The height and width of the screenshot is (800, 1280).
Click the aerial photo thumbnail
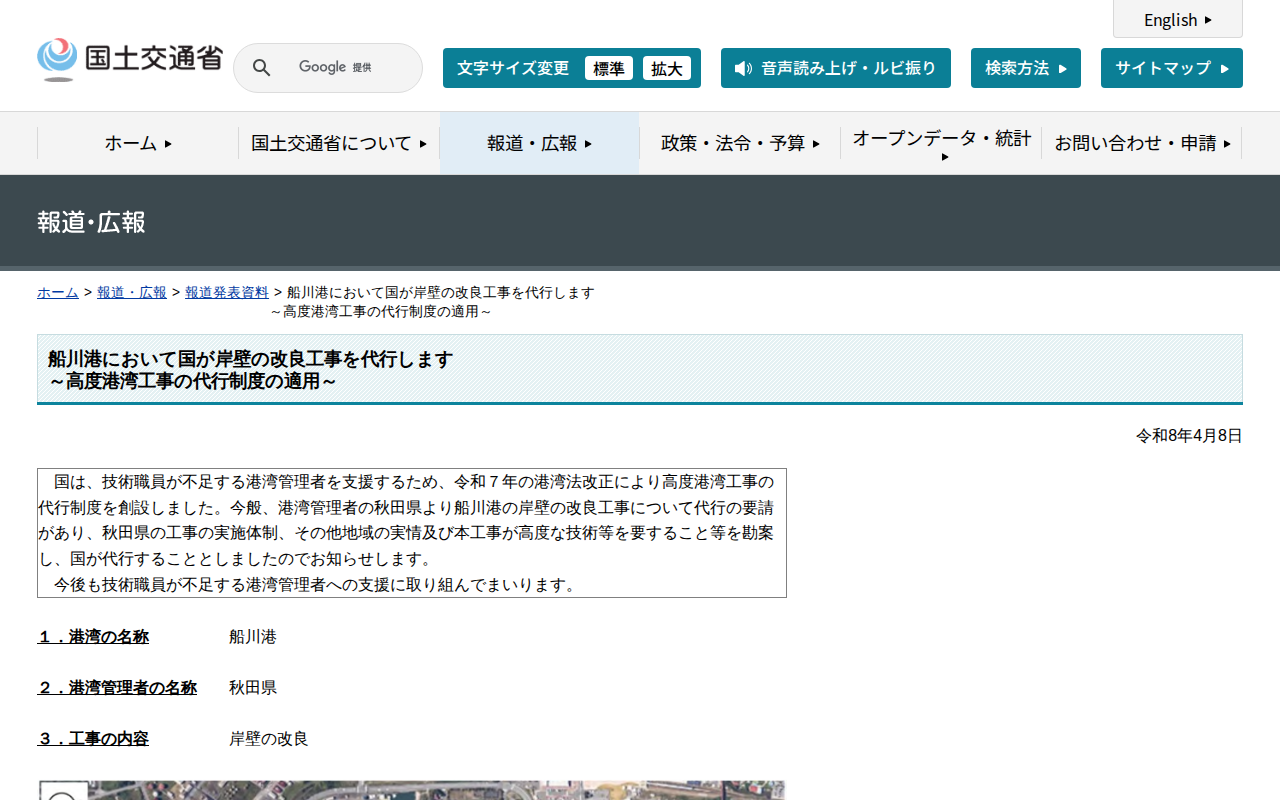pyautogui.click(x=412, y=790)
